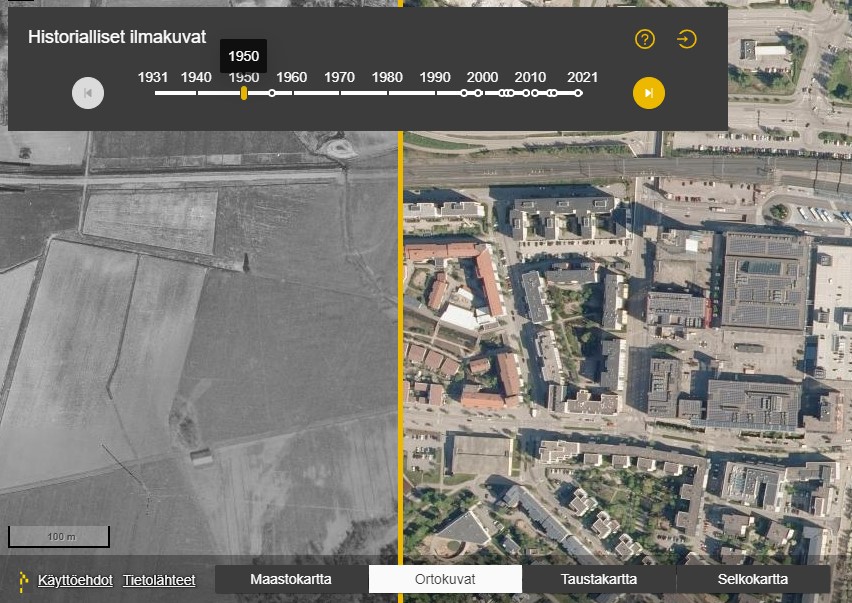This screenshot has width=852, height=603.
Task: Open the Käyttöehdot link
Action: [x=75, y=580]
